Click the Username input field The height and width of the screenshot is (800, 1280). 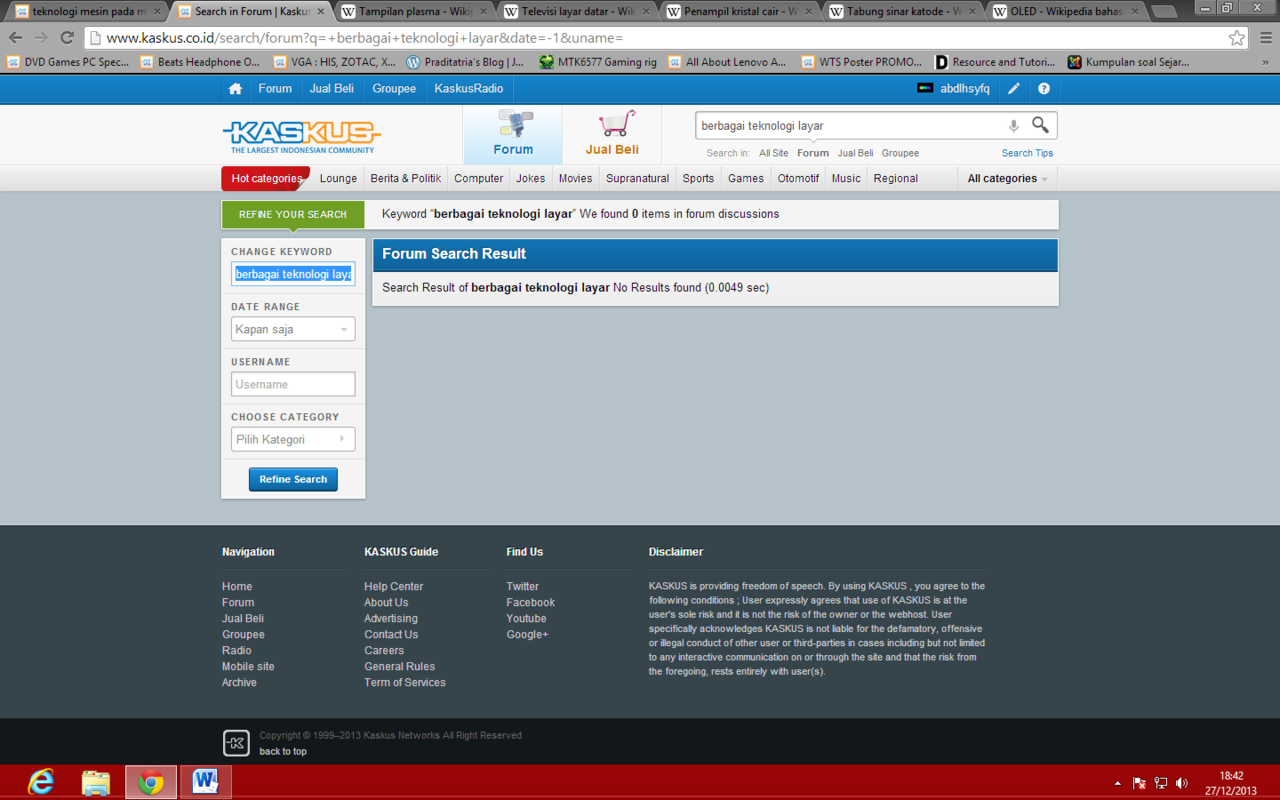tap(293, 384)
